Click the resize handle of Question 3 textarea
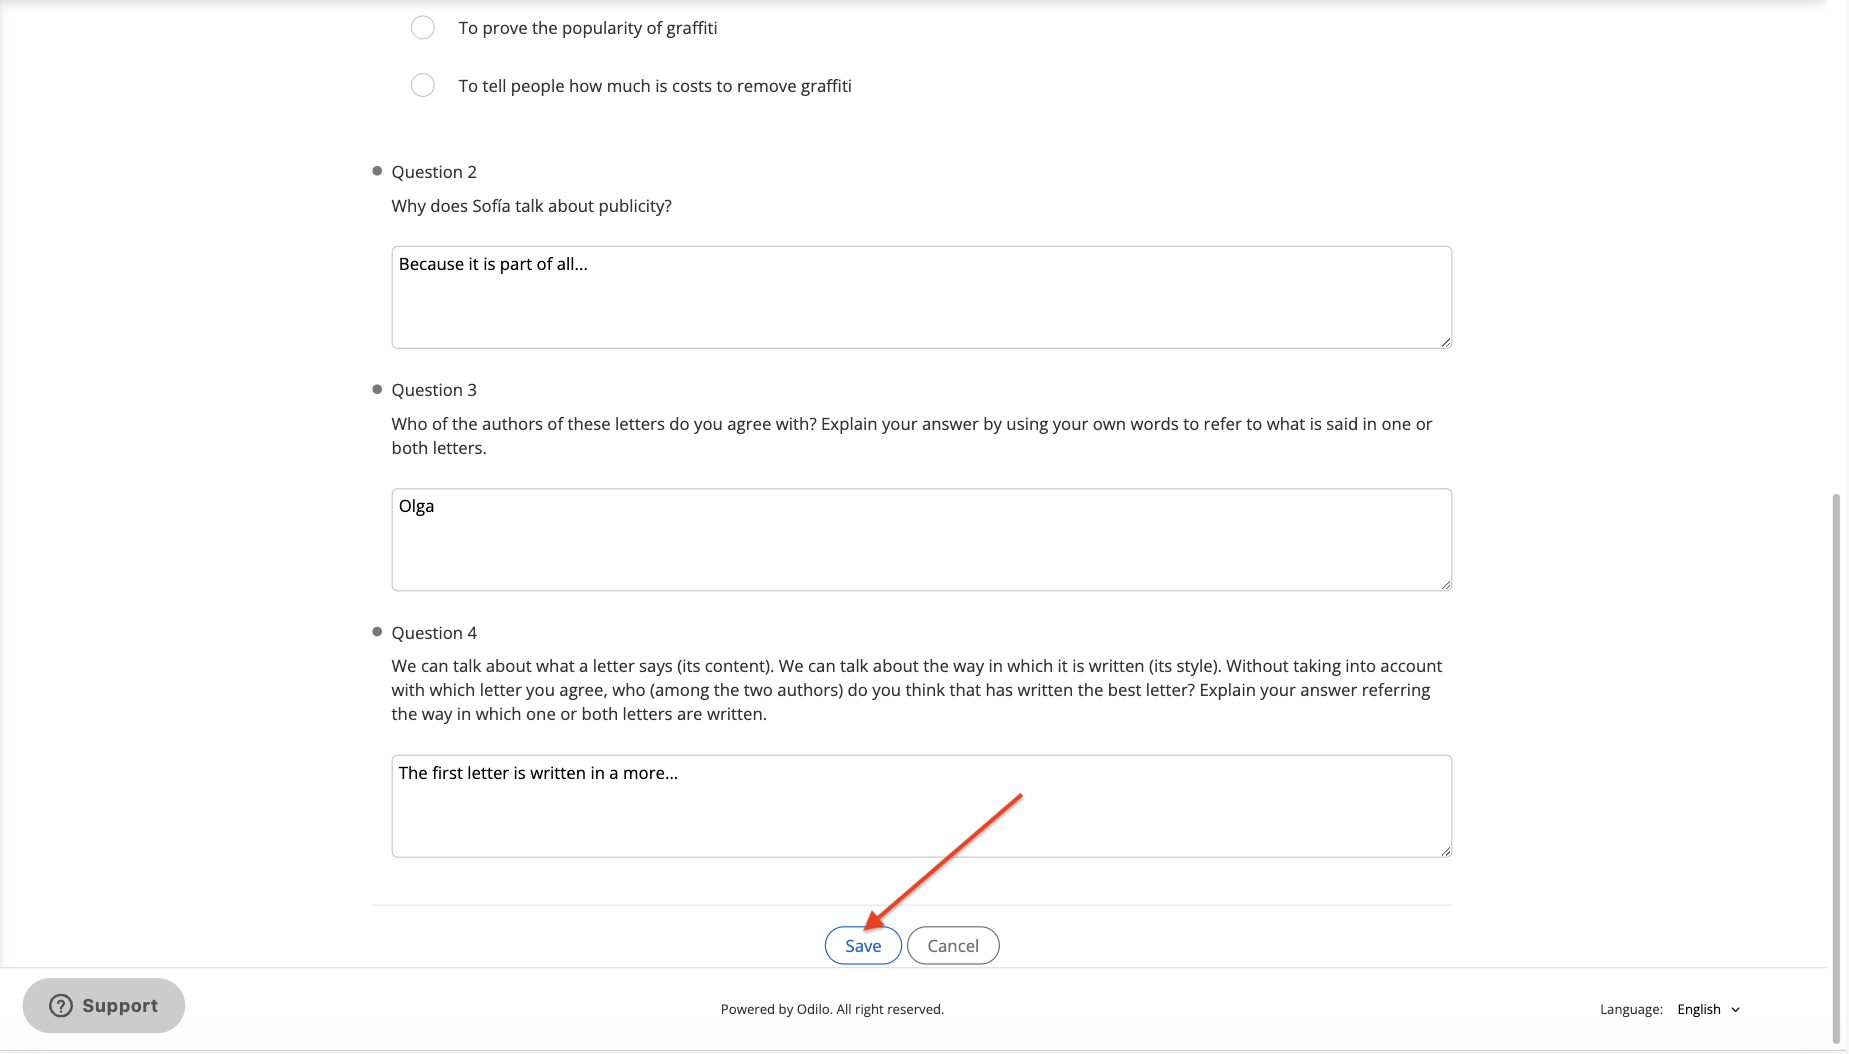 (1445, 584)
